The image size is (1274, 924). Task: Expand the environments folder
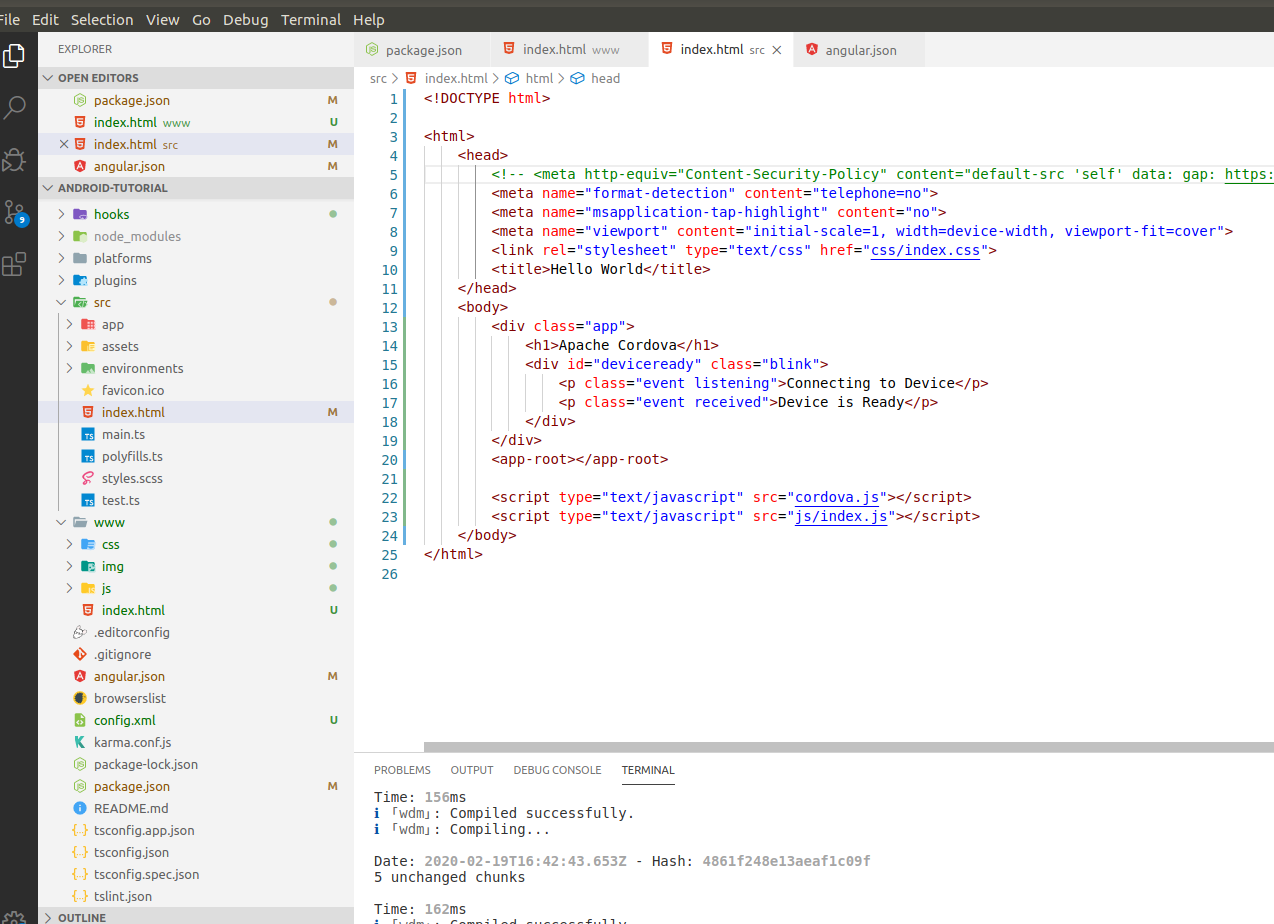(69, 368)
